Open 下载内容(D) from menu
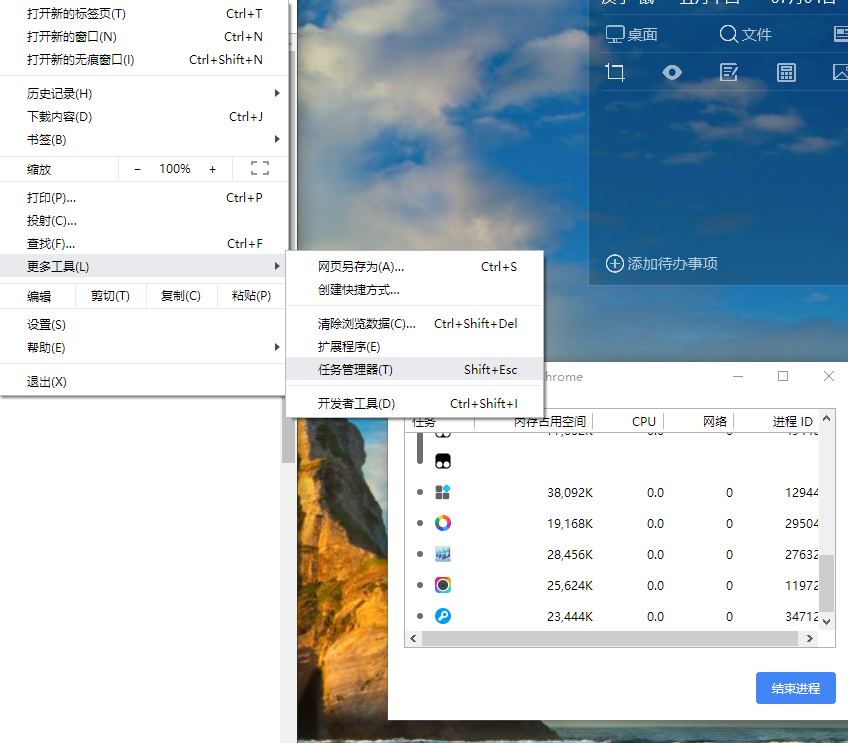 click(x=143, y=116)
